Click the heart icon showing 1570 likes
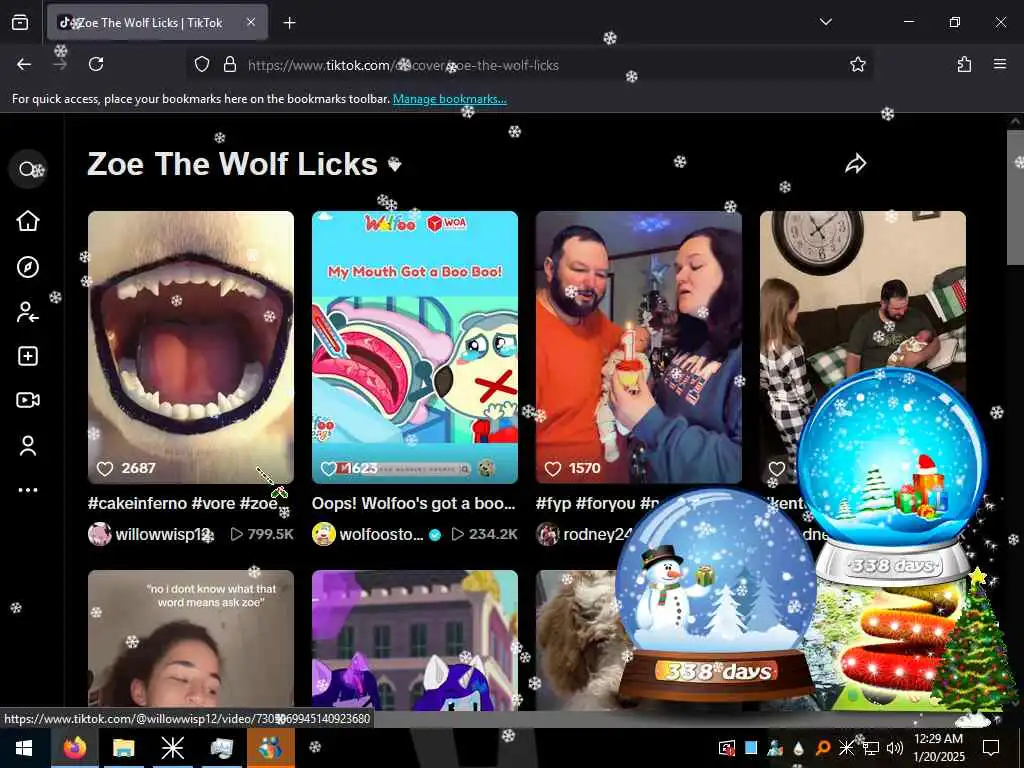1024x768 pixels. tap(553, 468)
